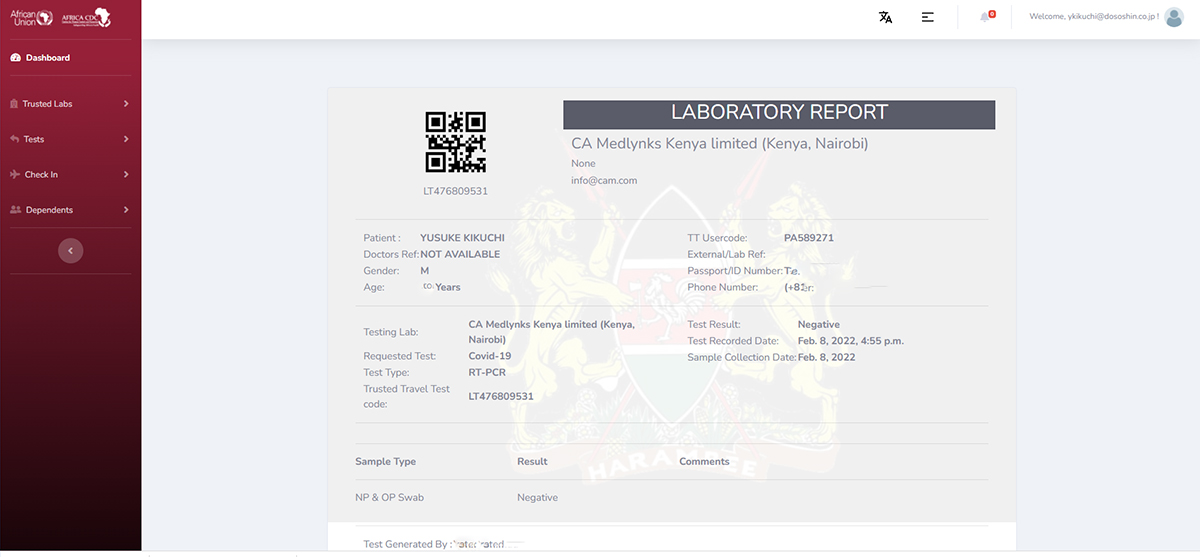
Task: Click the Check In airplane icon
Action: click(x=15, y=175)
